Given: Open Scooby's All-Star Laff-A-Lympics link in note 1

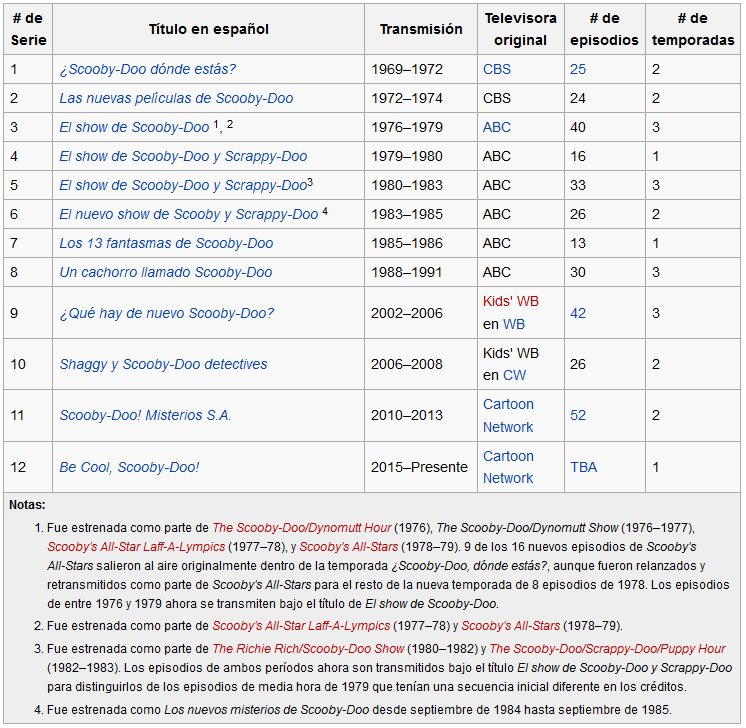Looking at the screenshot, I should 136,547.
